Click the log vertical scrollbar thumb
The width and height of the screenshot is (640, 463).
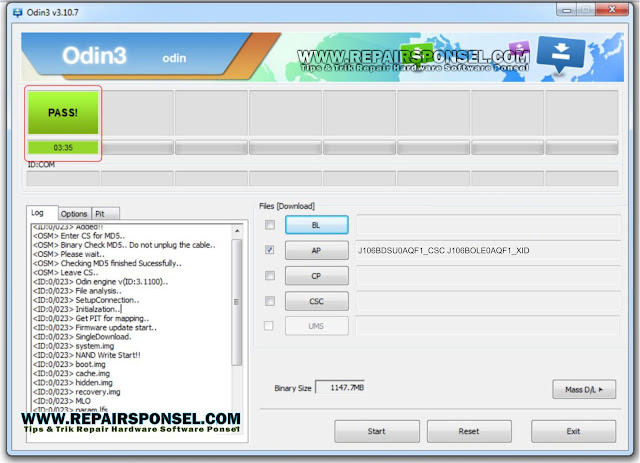pos(237,302)
